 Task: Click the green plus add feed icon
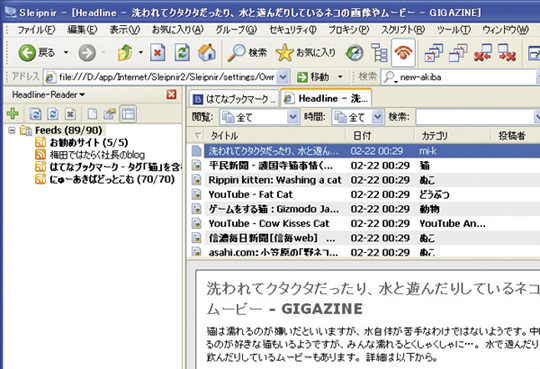pyautogui.click(x=13, y=114)
